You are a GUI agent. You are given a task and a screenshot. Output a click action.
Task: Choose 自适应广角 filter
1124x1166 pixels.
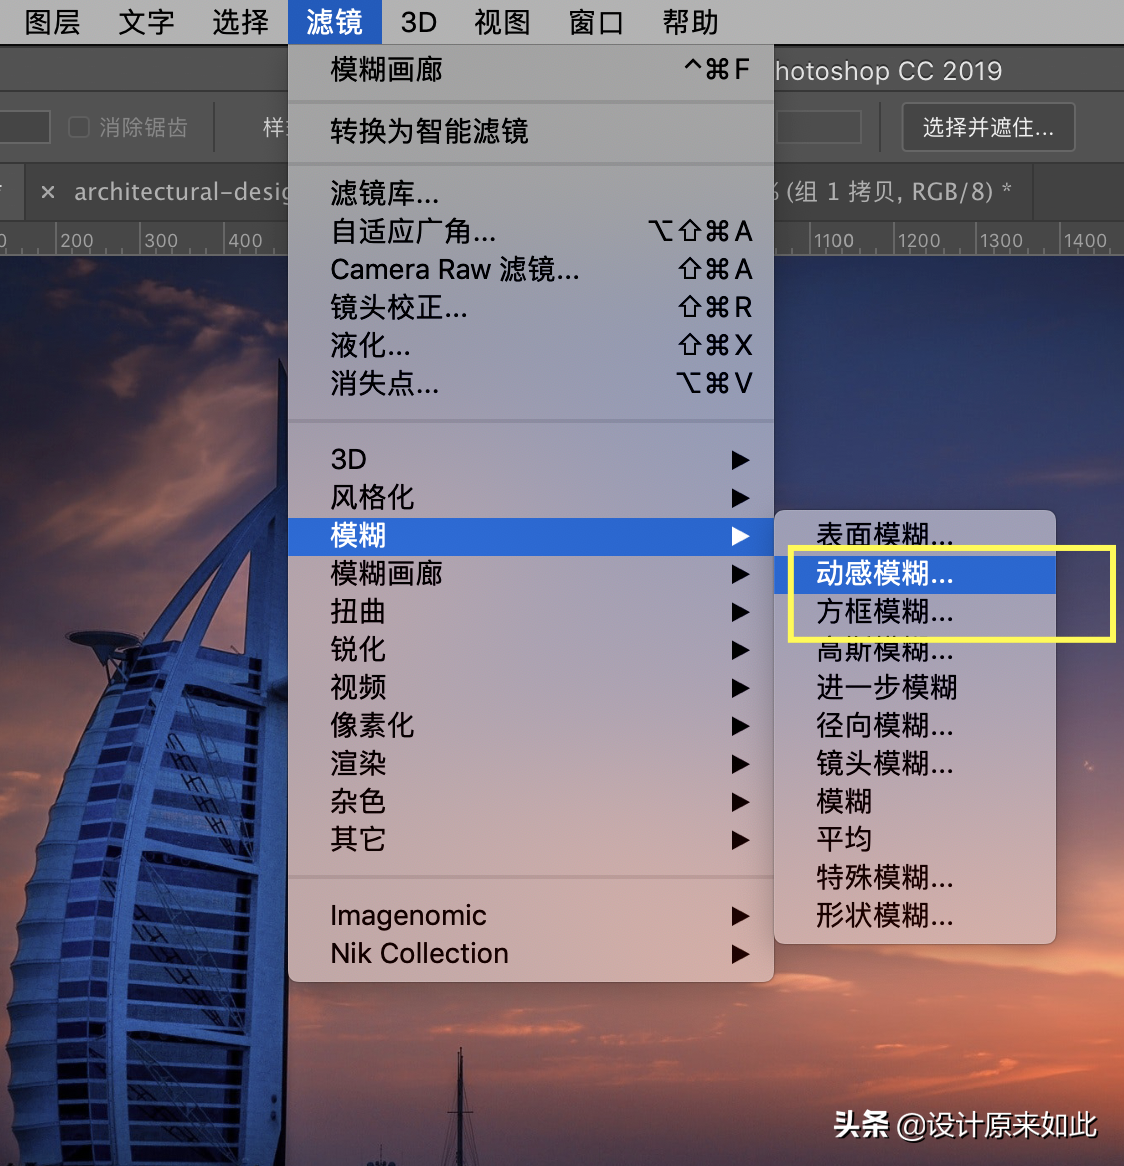(x=531, y=231)
